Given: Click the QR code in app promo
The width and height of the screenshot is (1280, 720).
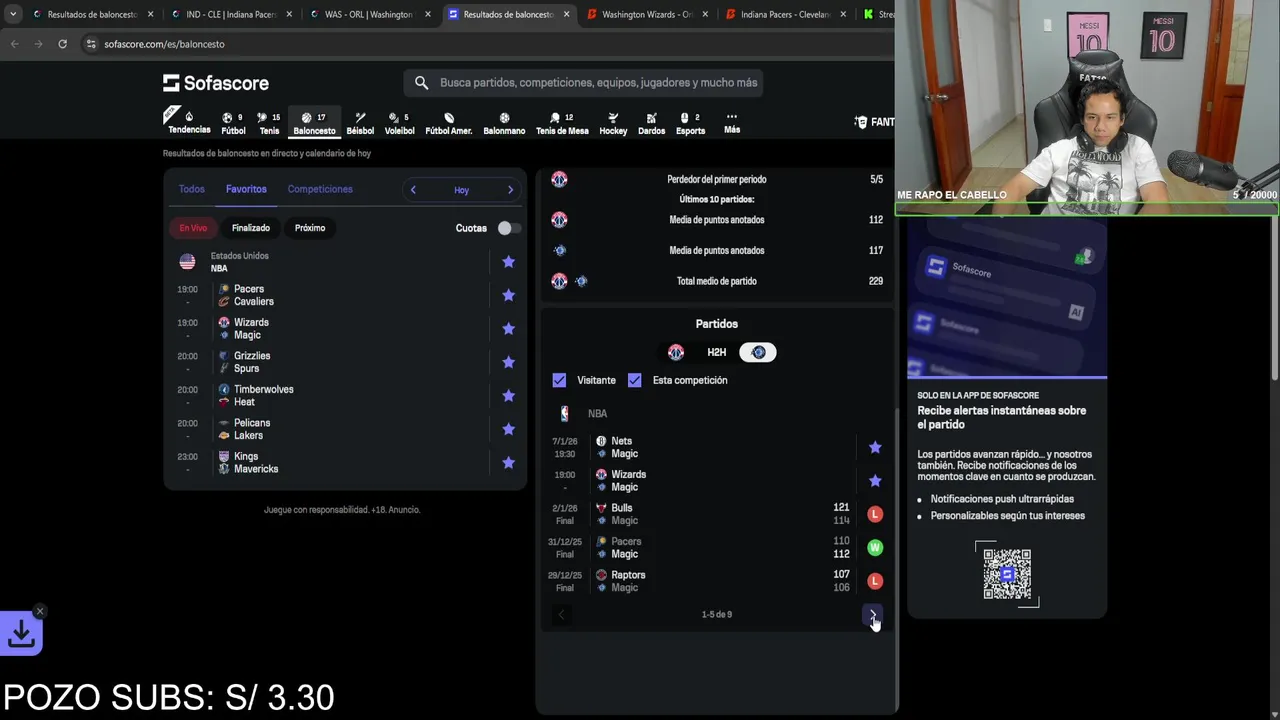Looking at the screenshot, I should click(1007, 574).
